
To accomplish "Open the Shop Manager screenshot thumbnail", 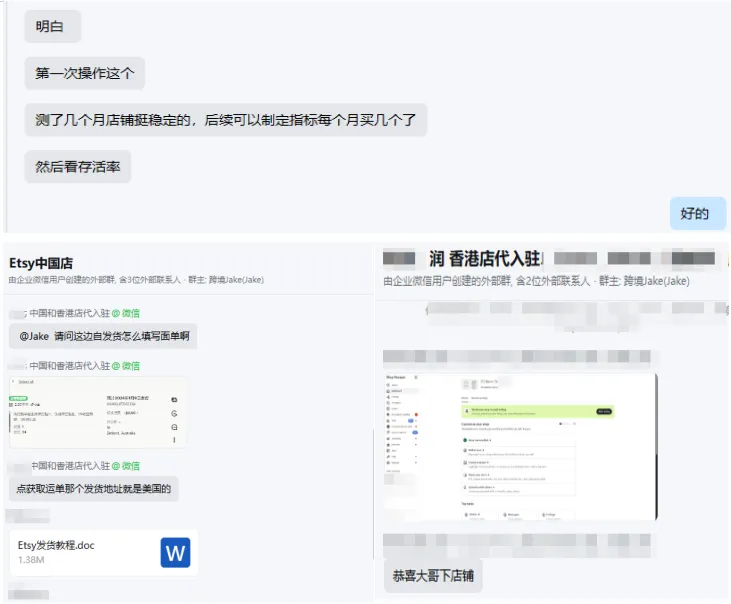I will (x=520, y=446).
